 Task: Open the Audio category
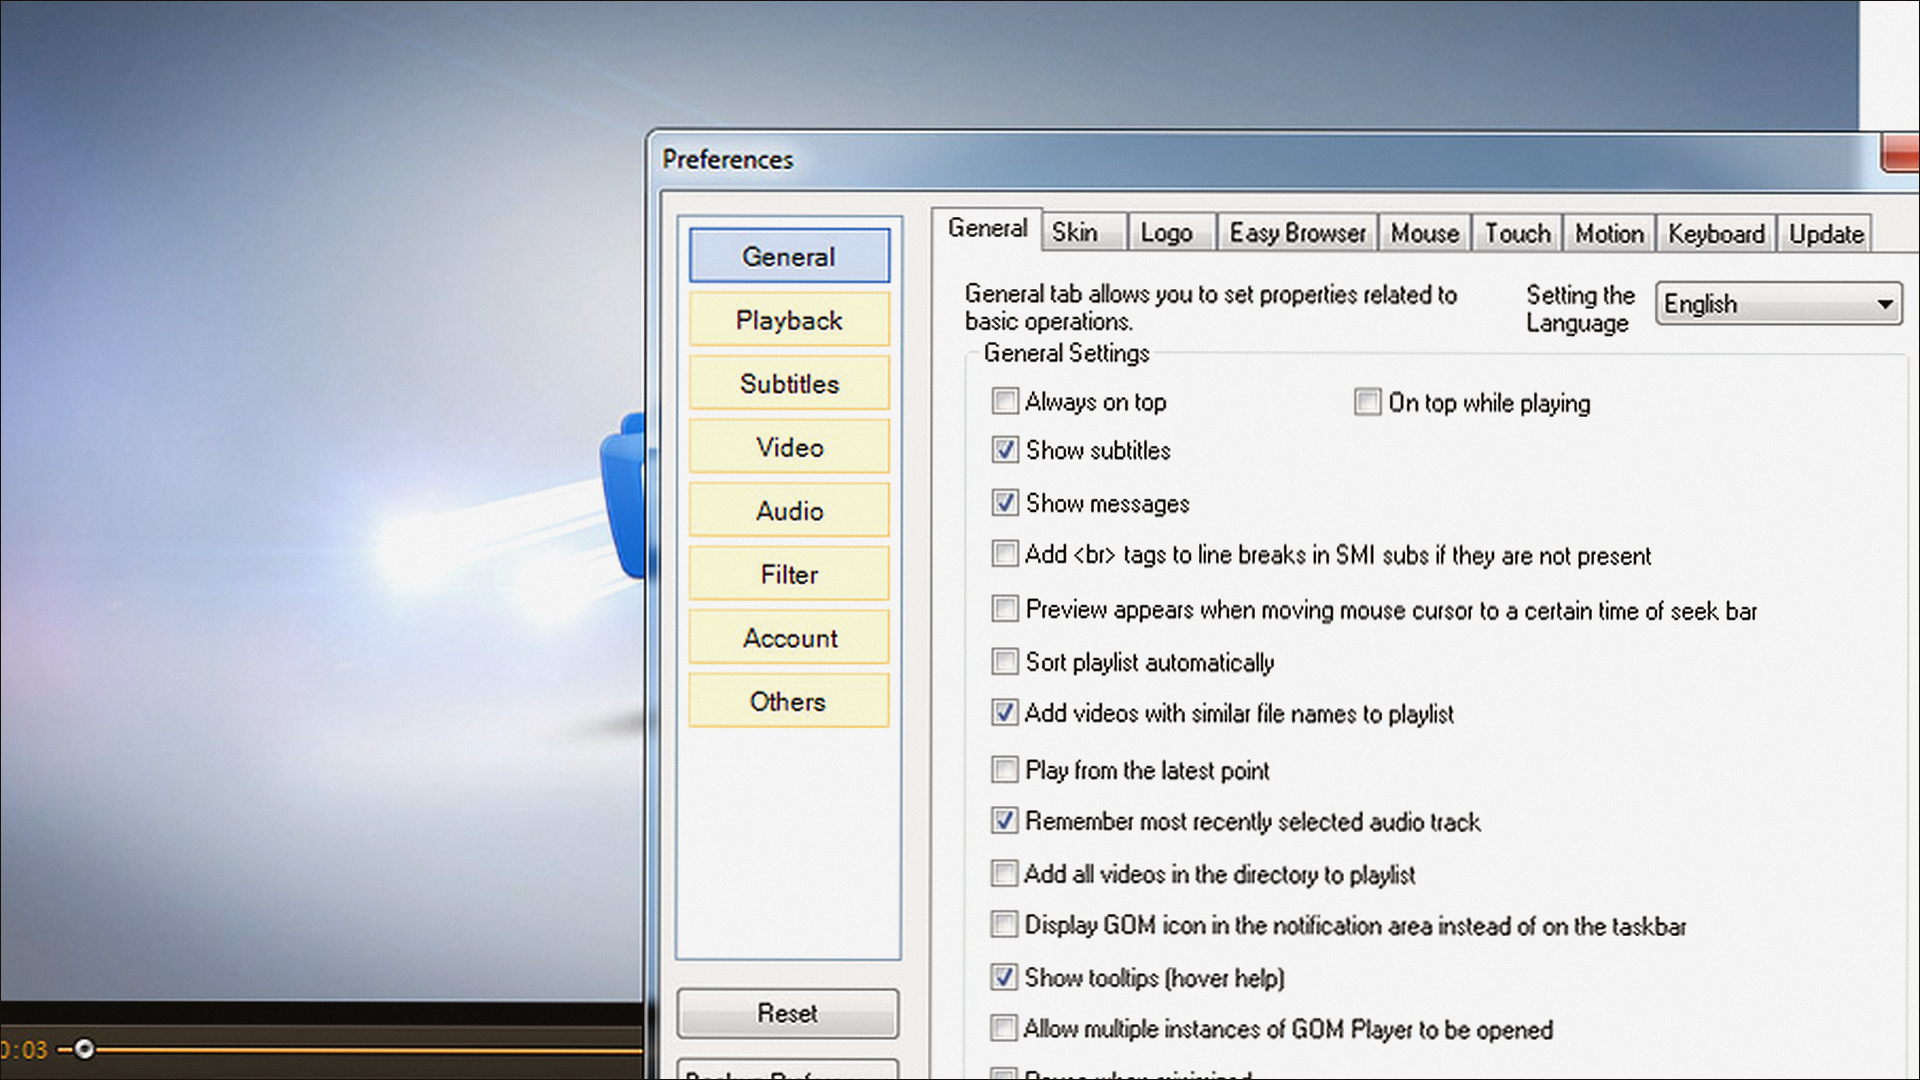[x=789, y=510]
